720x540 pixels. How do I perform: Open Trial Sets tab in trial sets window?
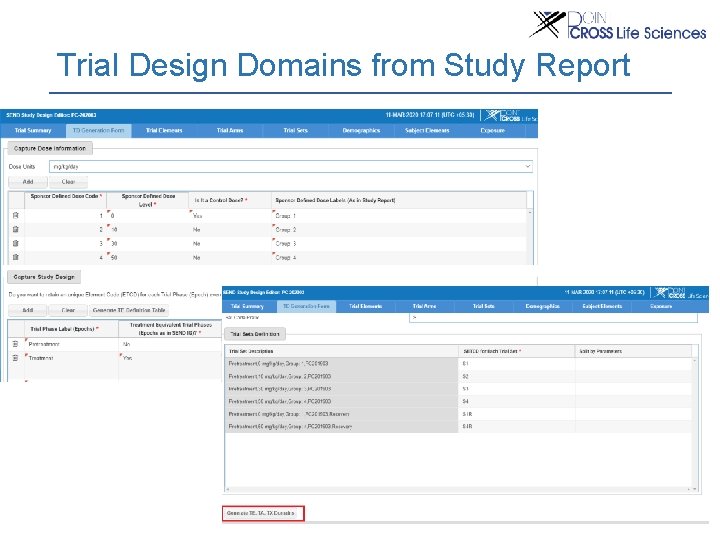pos(484,306)
